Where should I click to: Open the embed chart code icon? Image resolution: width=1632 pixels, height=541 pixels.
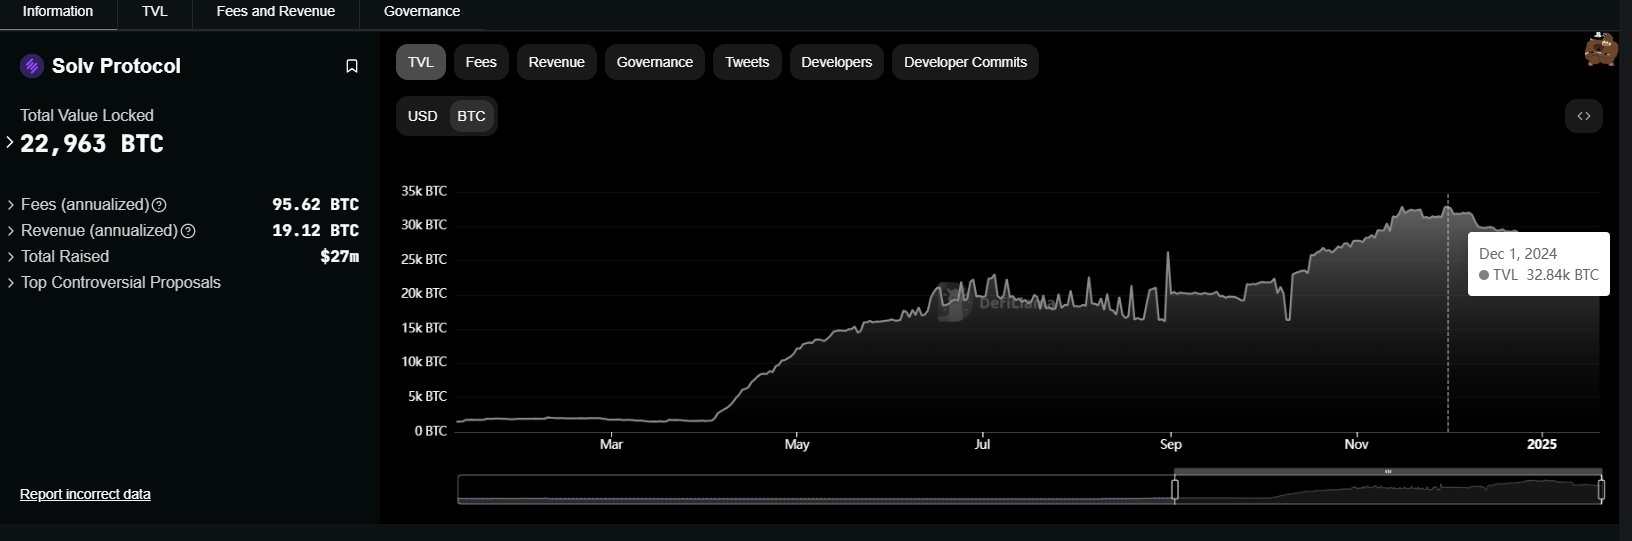coord(1583,116)
